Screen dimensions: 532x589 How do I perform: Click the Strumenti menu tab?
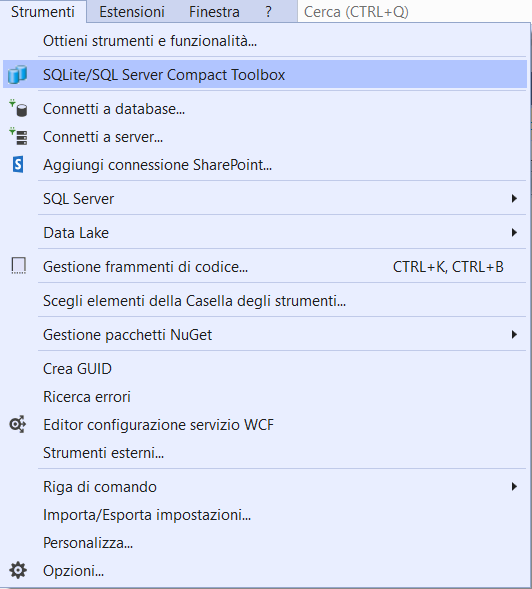coord(43,12)
